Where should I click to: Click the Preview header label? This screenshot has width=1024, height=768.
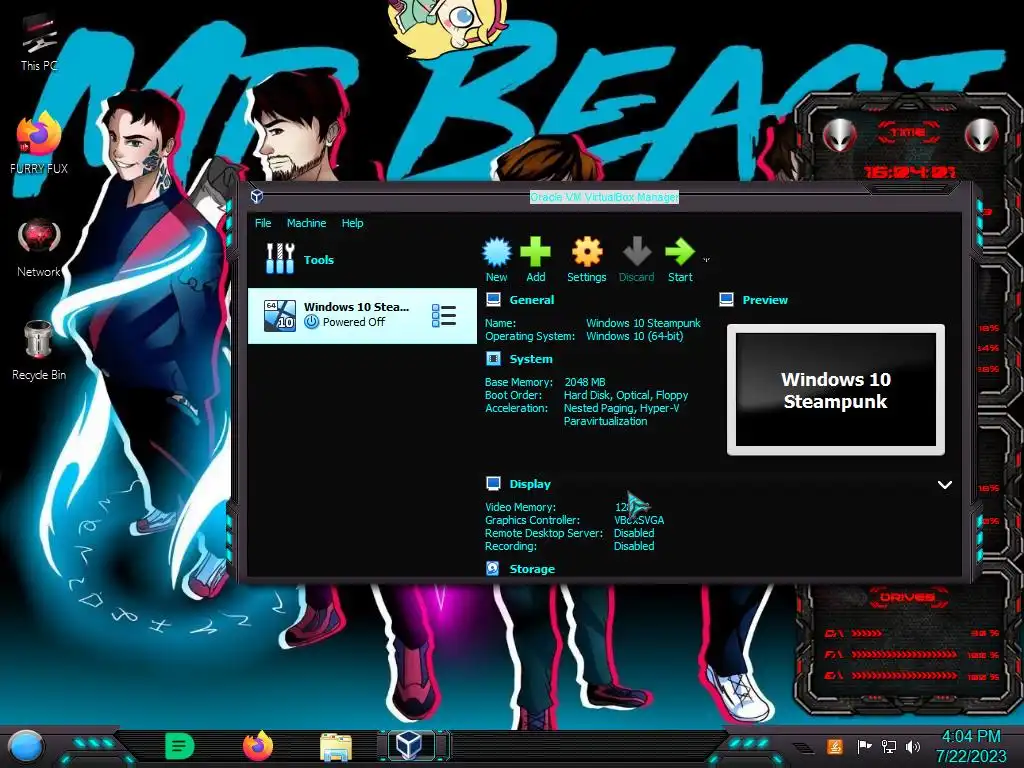click(765, 300)
